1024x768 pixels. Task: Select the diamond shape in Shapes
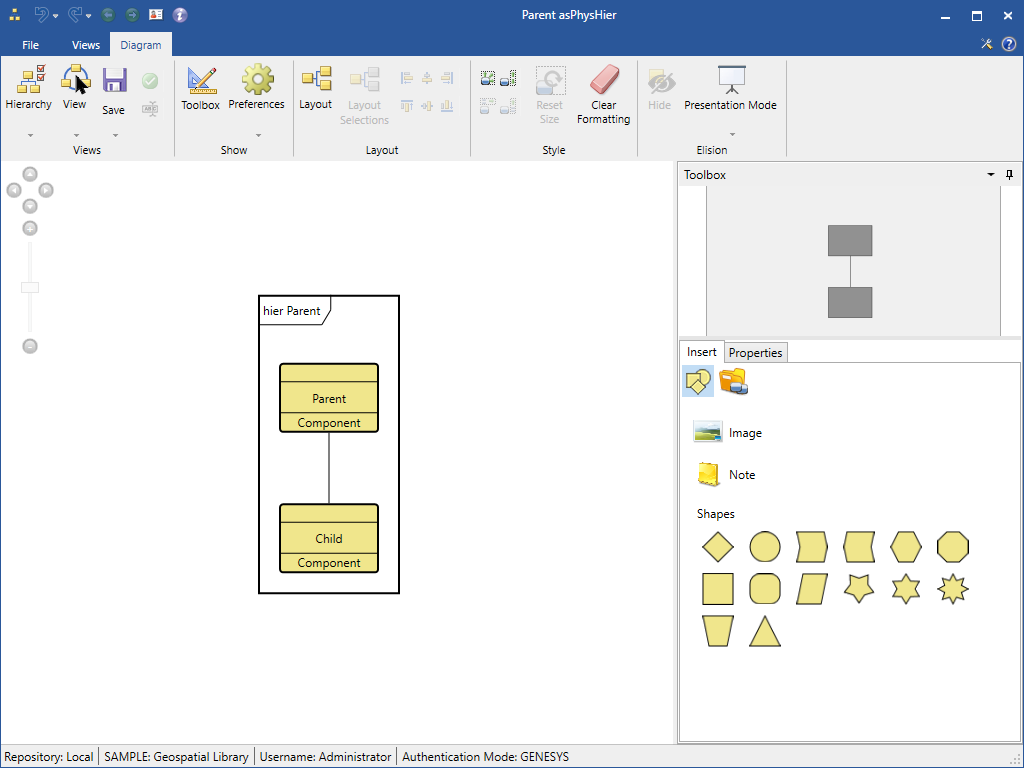tap(718, 547)
